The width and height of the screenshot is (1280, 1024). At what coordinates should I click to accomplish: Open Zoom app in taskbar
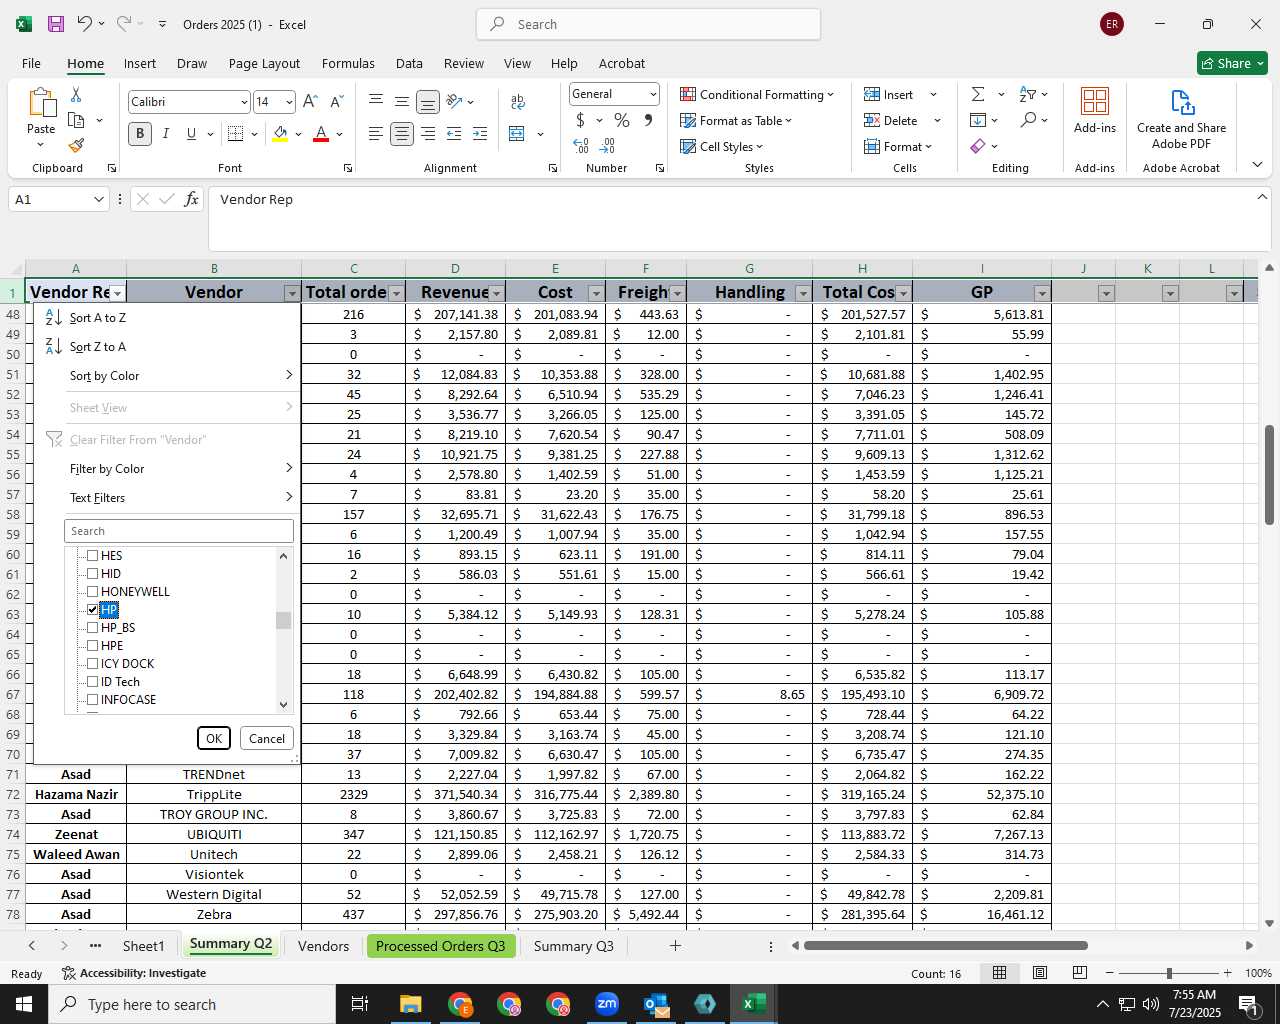tap(607, 1004)
